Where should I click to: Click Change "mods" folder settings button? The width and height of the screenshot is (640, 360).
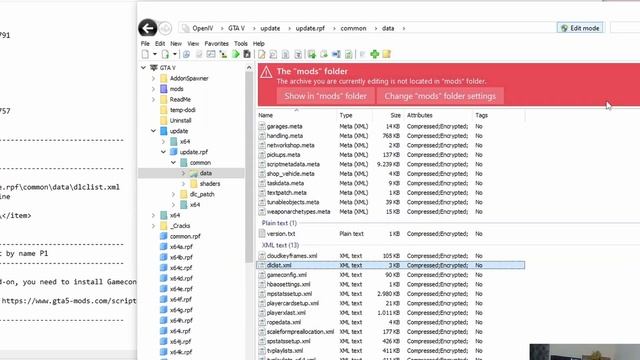pos(440,96)
